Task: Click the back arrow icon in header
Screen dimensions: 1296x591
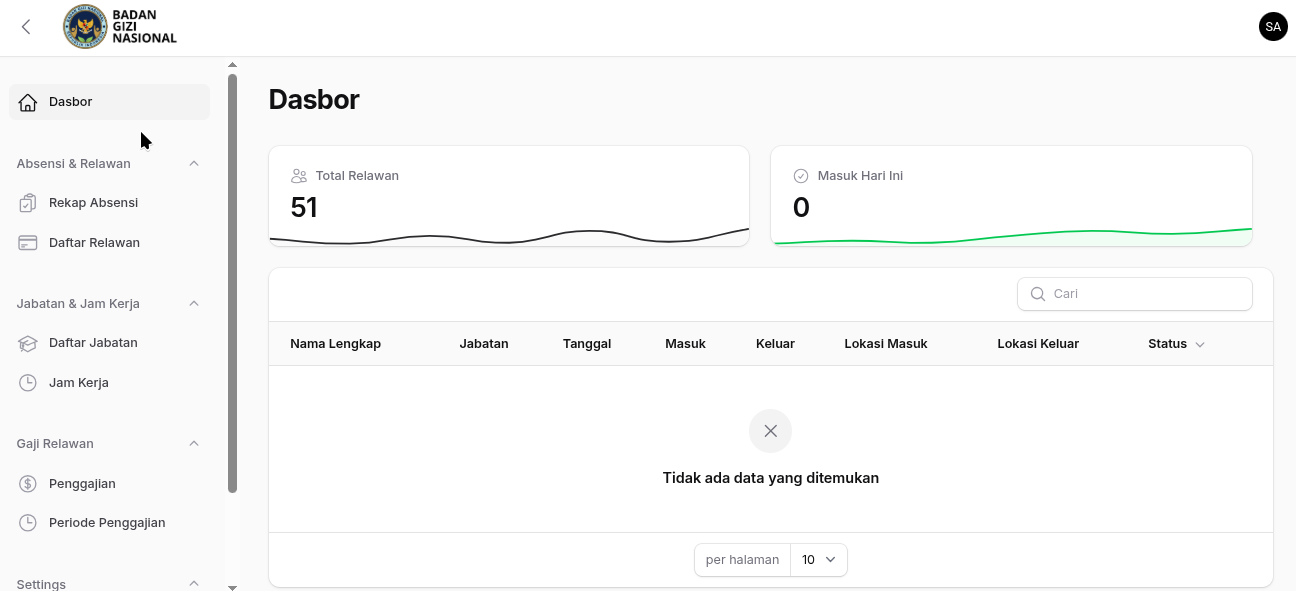Action: click(x=26, y=27)
